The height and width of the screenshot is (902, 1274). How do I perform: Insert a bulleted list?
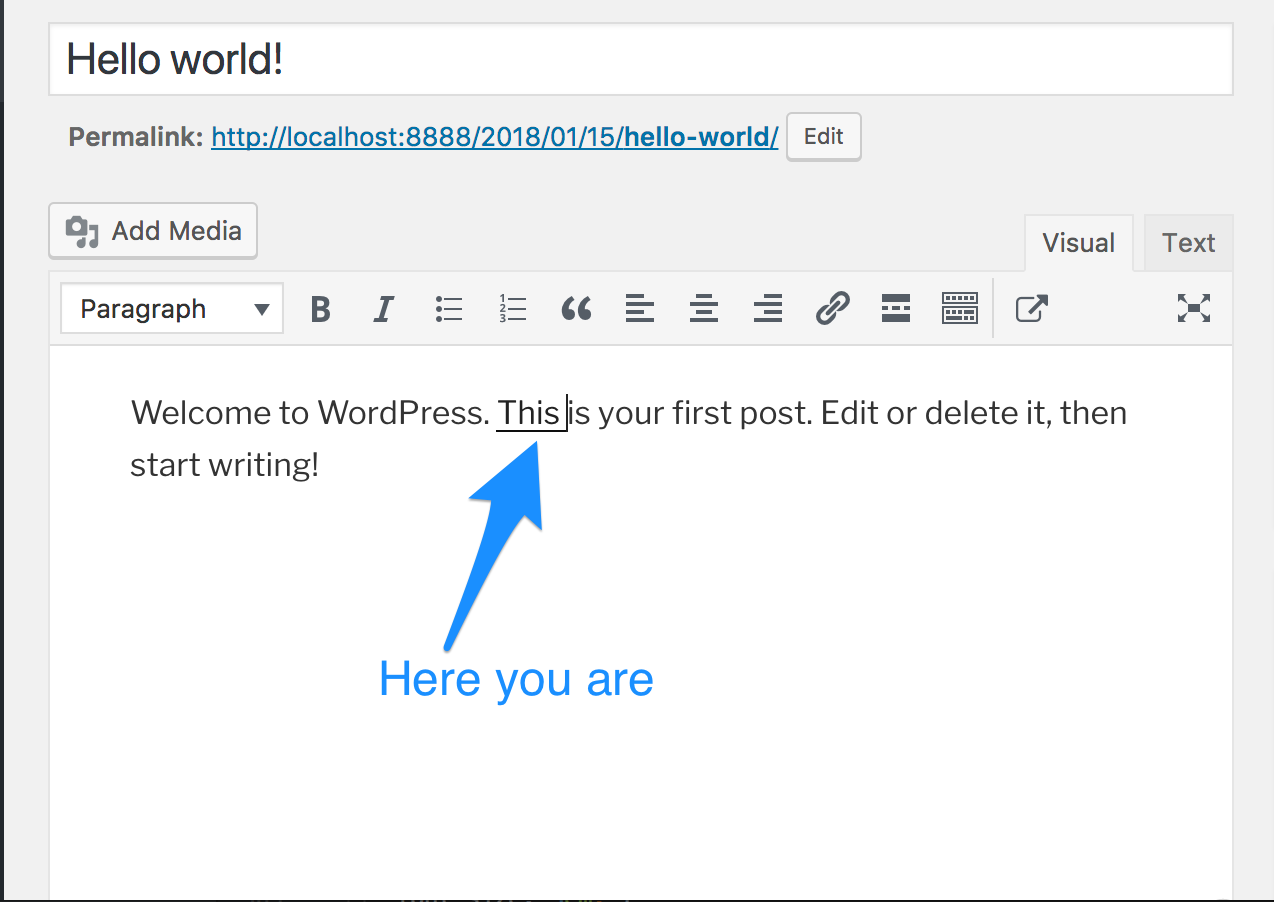tap(449, 309)
